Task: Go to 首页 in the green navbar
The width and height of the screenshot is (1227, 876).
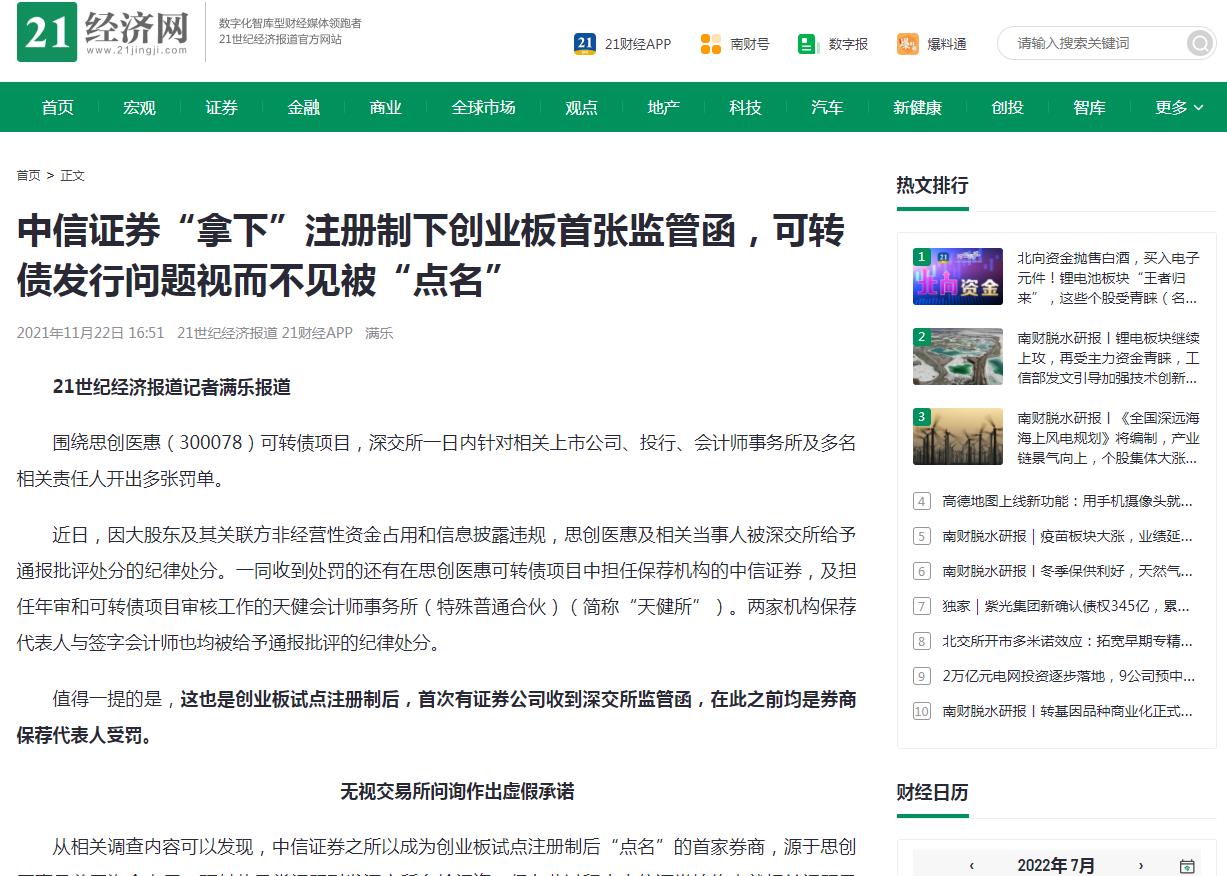Action: click(58, 107)
